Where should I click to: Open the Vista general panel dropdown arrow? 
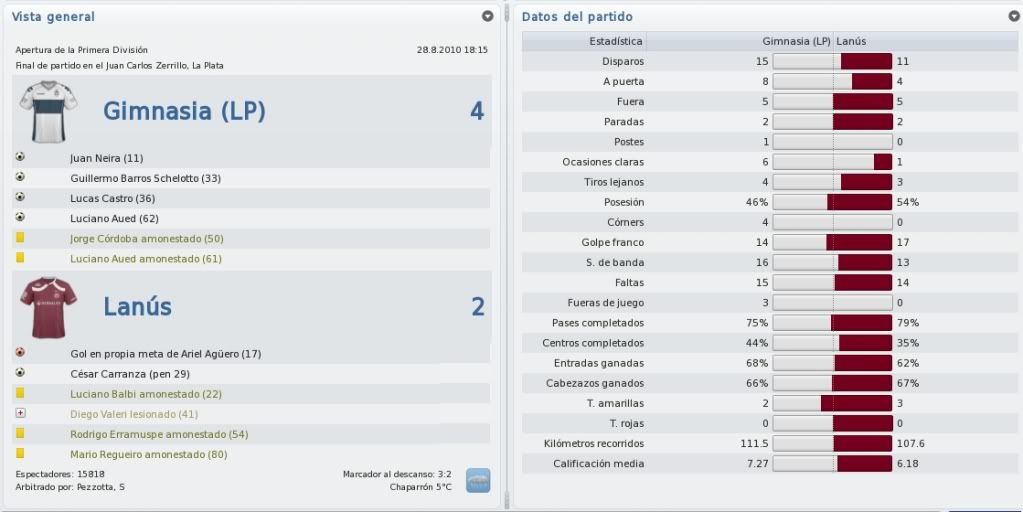(487, 16)
